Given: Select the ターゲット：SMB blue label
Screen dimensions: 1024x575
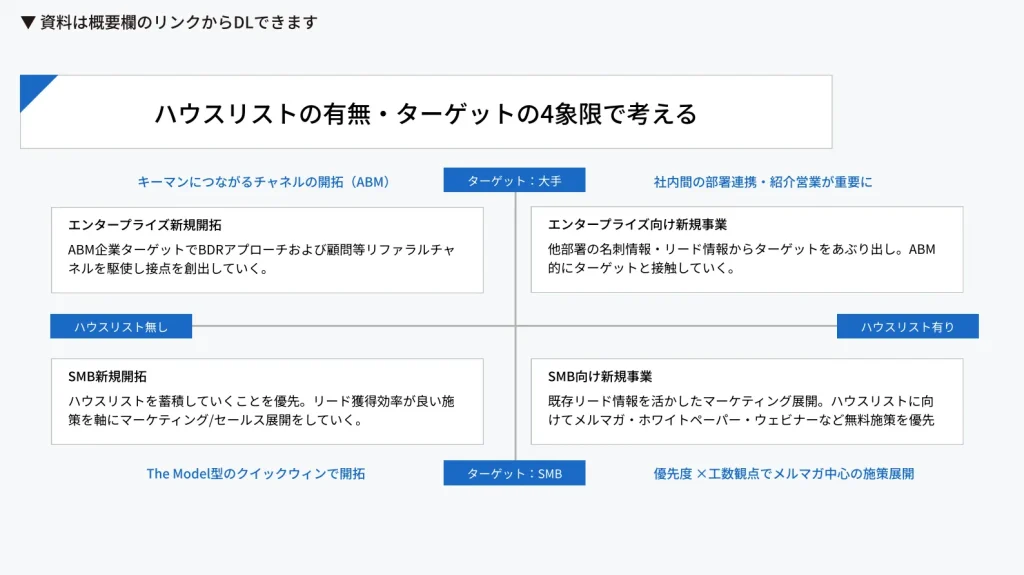Looking at the screenshot, I should click(514, 473).
